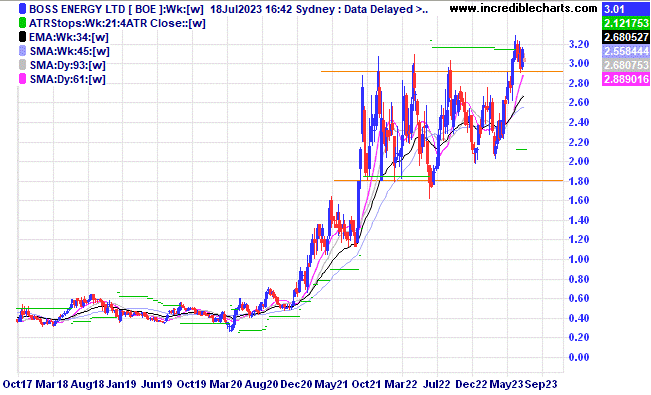Click the Mar22 date axis label
Image resolution: width=651 pixels, height=395 pixels.
pyautogui.click(x=401, y=384)
